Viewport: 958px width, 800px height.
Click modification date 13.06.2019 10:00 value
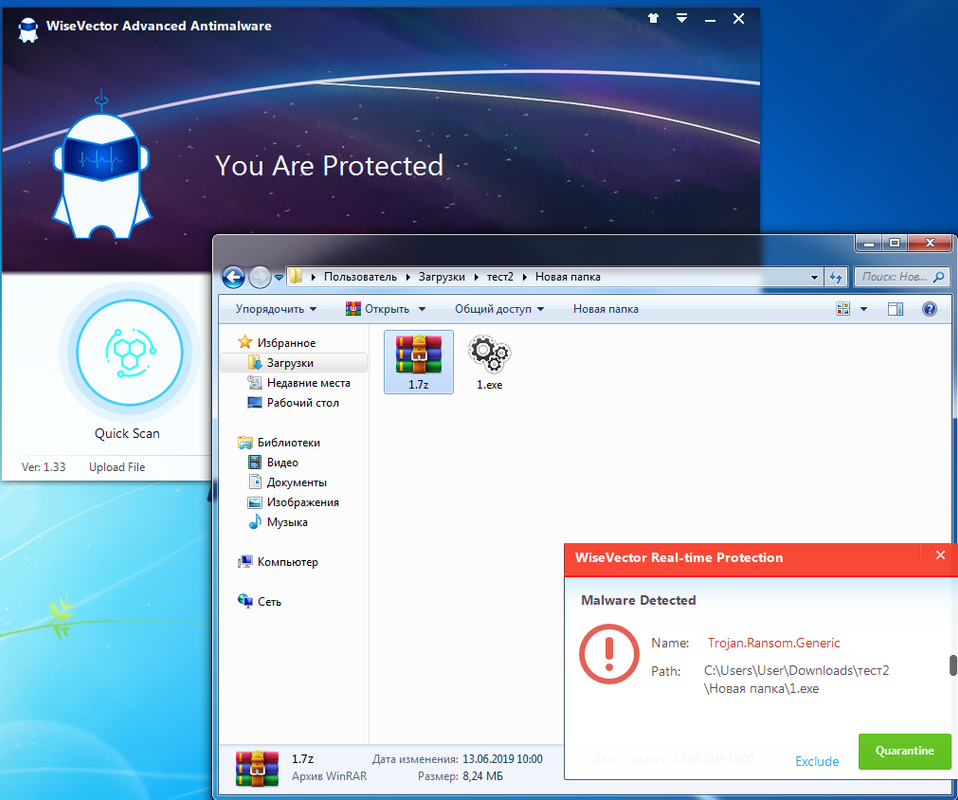(502, 759)
